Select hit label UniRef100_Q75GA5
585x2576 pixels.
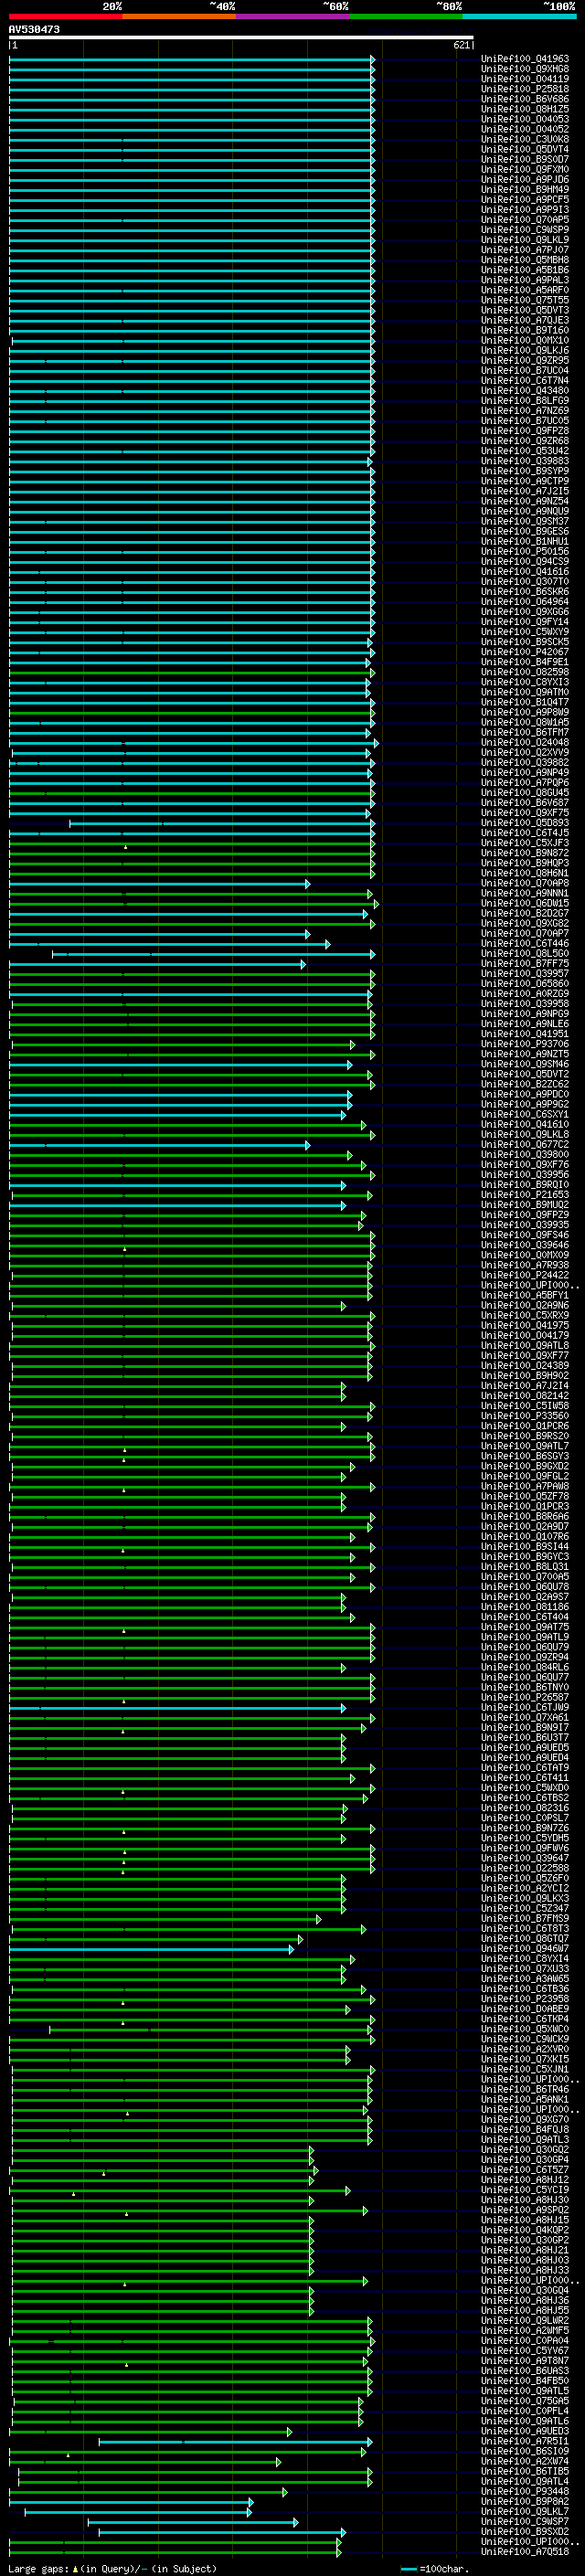pyautogui.click(x=525, y=2401)
